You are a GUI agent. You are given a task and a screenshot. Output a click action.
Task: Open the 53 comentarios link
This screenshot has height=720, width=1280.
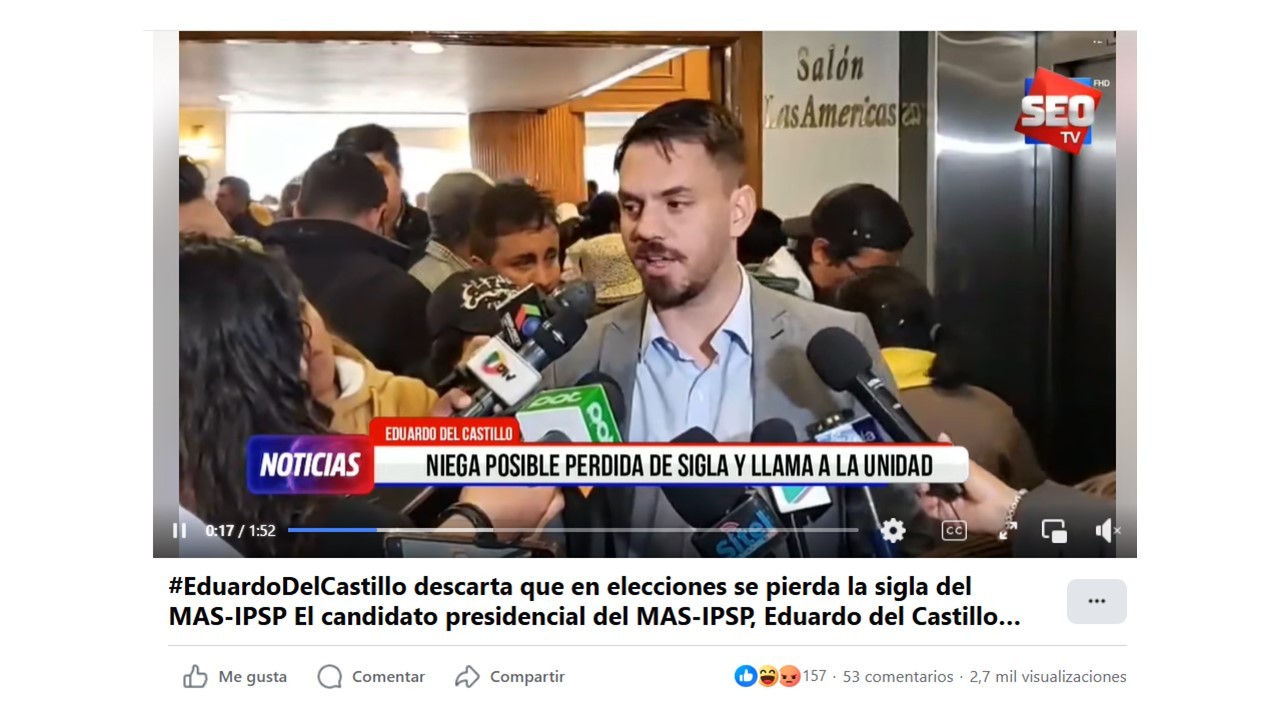pyautogui.click(x=898, y=677)
